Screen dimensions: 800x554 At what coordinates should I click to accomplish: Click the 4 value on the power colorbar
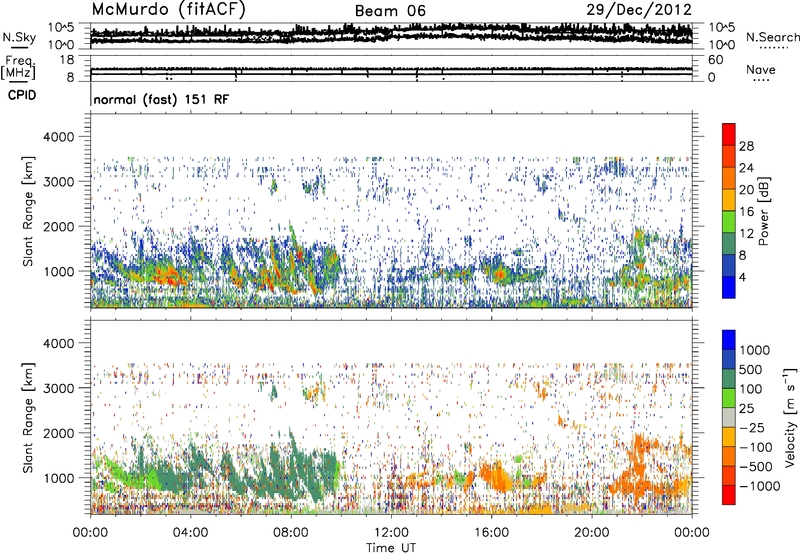click(743, 277)
